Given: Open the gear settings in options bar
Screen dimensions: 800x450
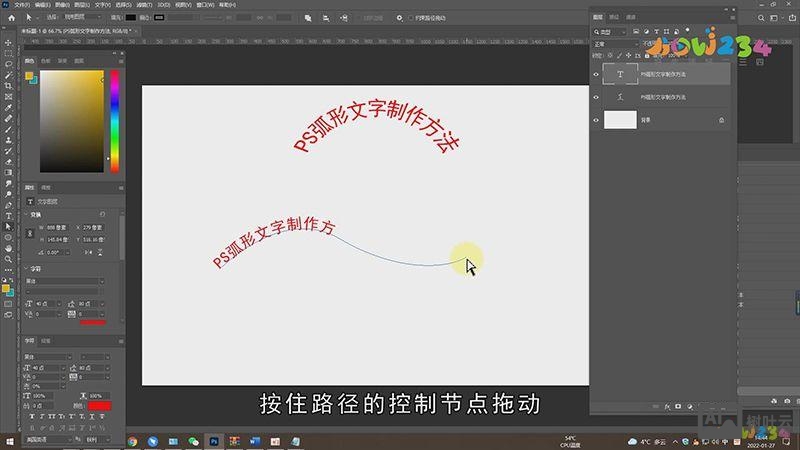Looking at the screenshot, I should tap(399, 18).
